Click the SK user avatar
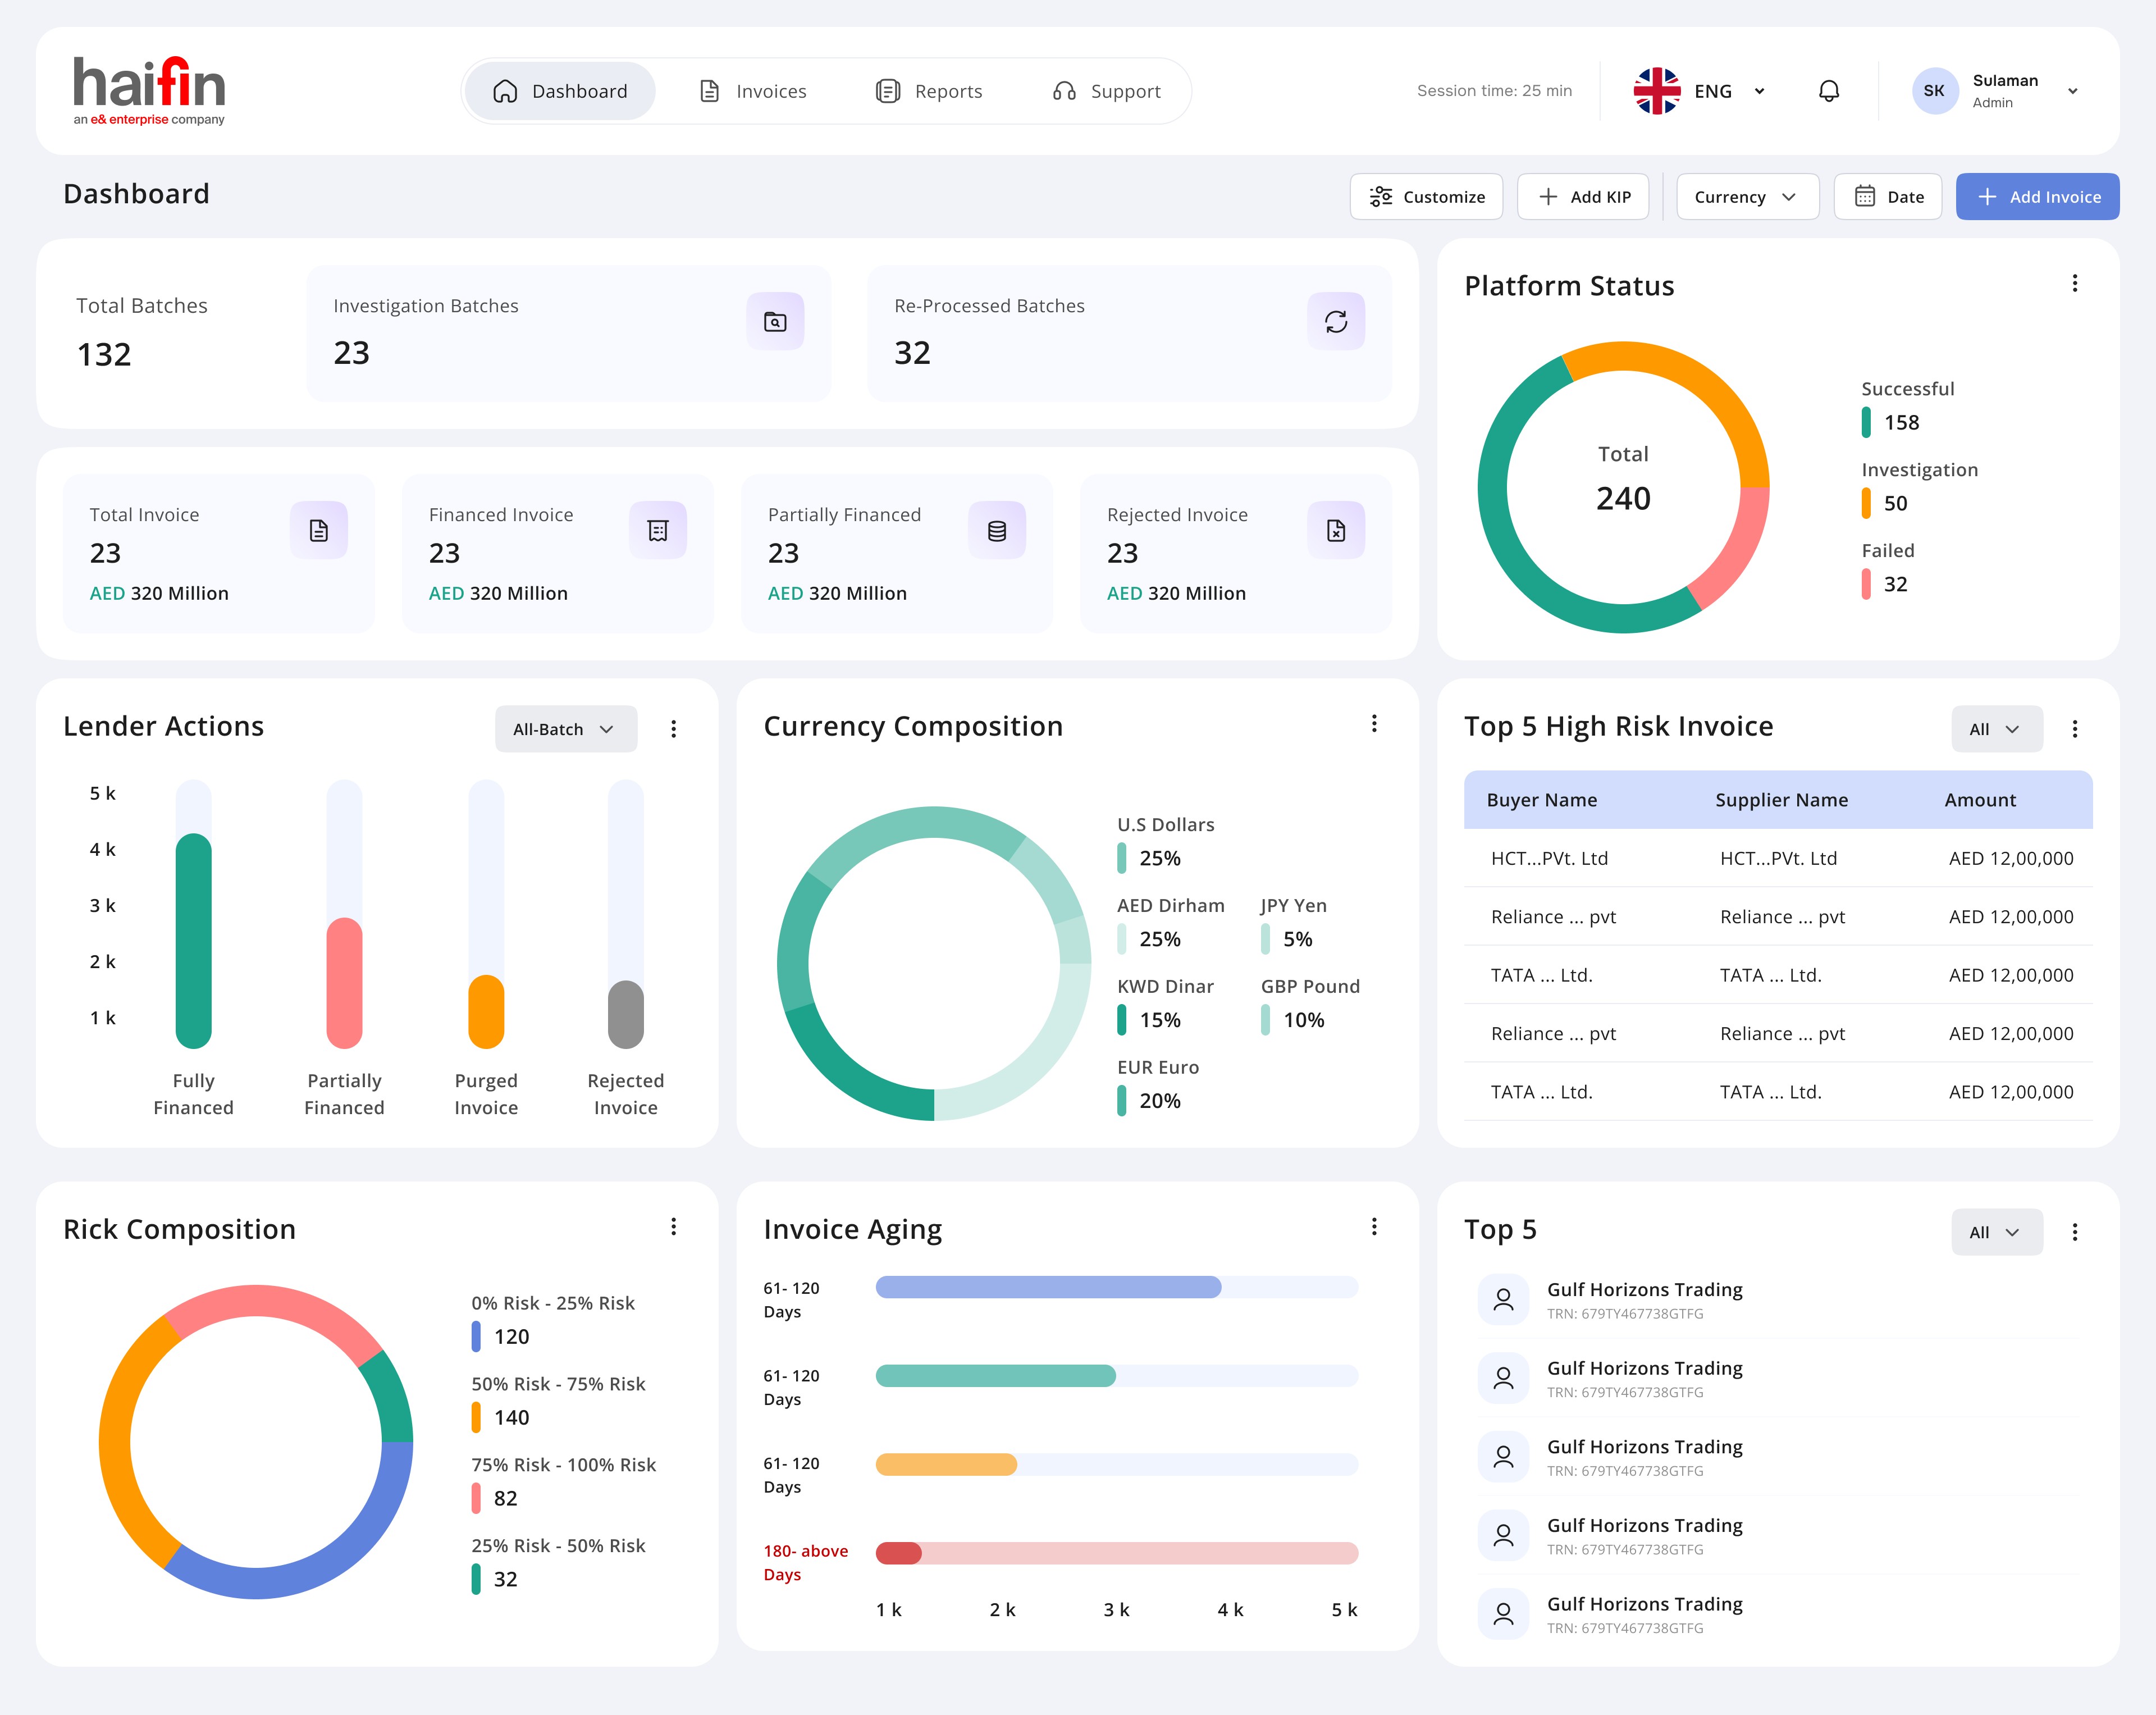This screenshot has height=1715, width=2156. [x=1934, y=91]
